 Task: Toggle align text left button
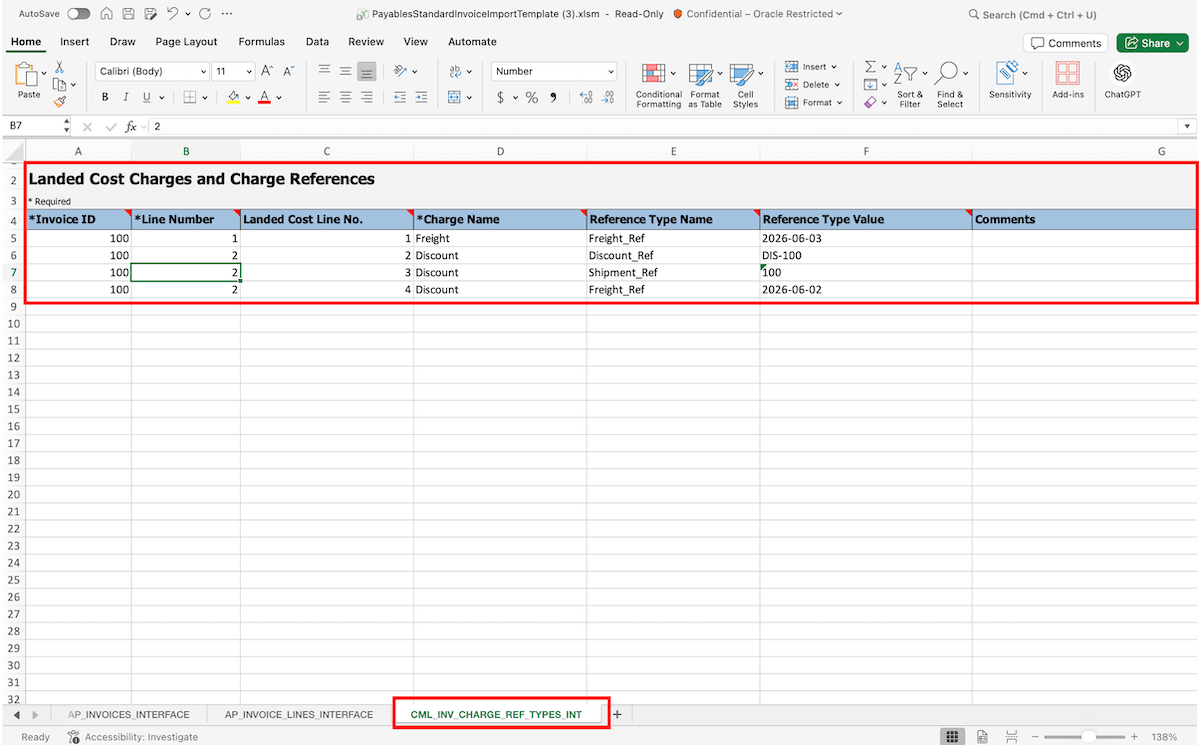(x=324, y=97)
